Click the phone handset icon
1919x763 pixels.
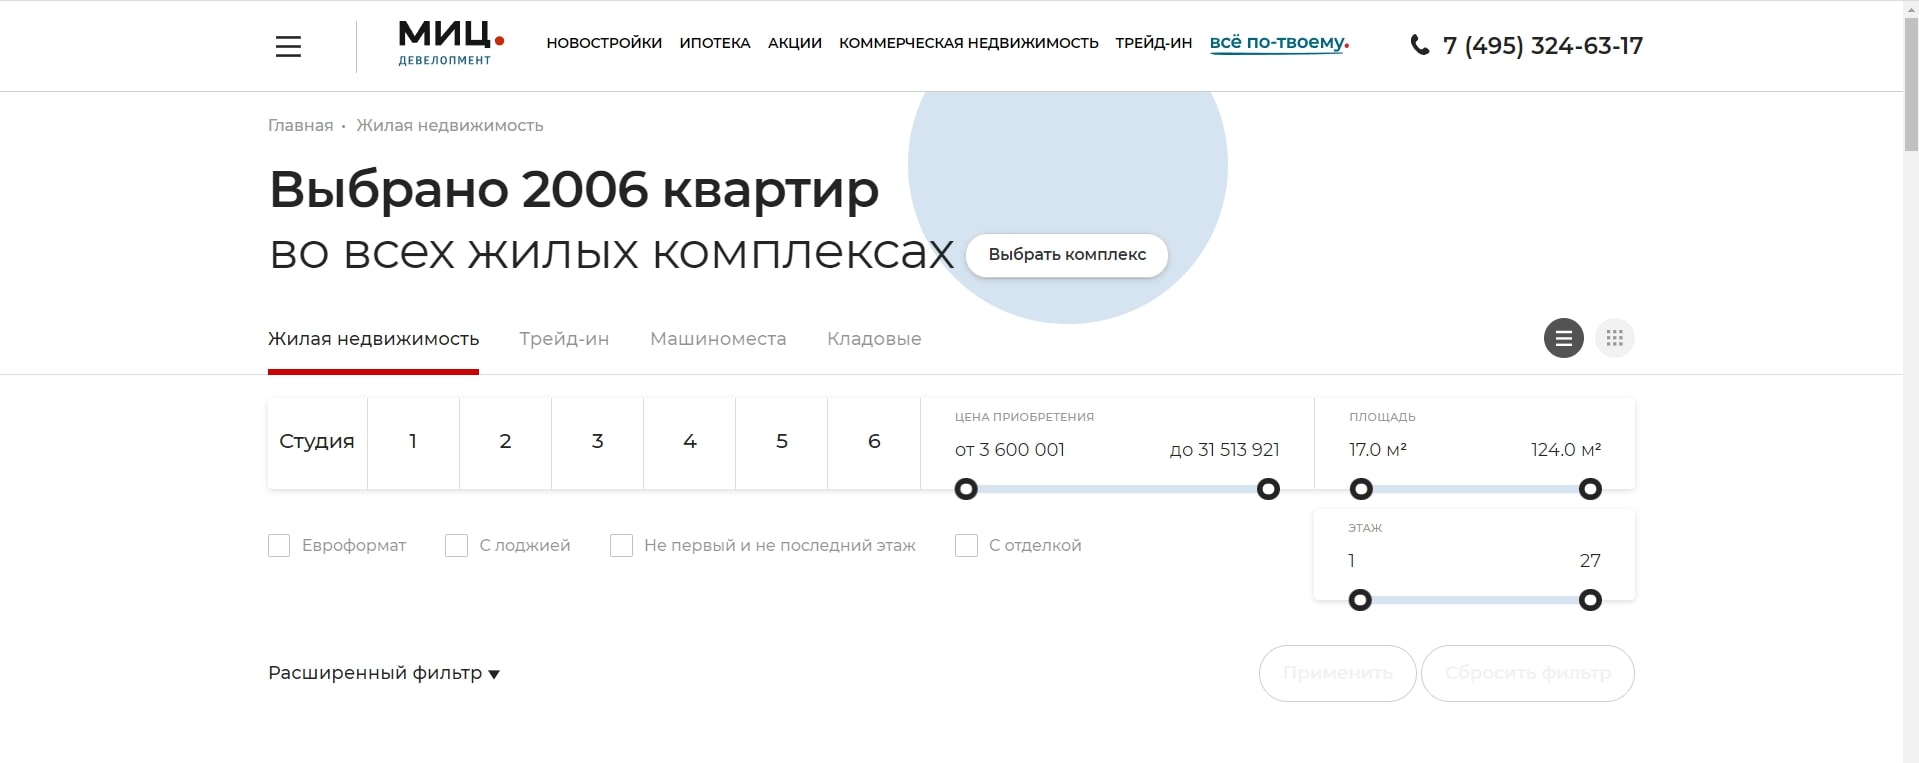1419,45
